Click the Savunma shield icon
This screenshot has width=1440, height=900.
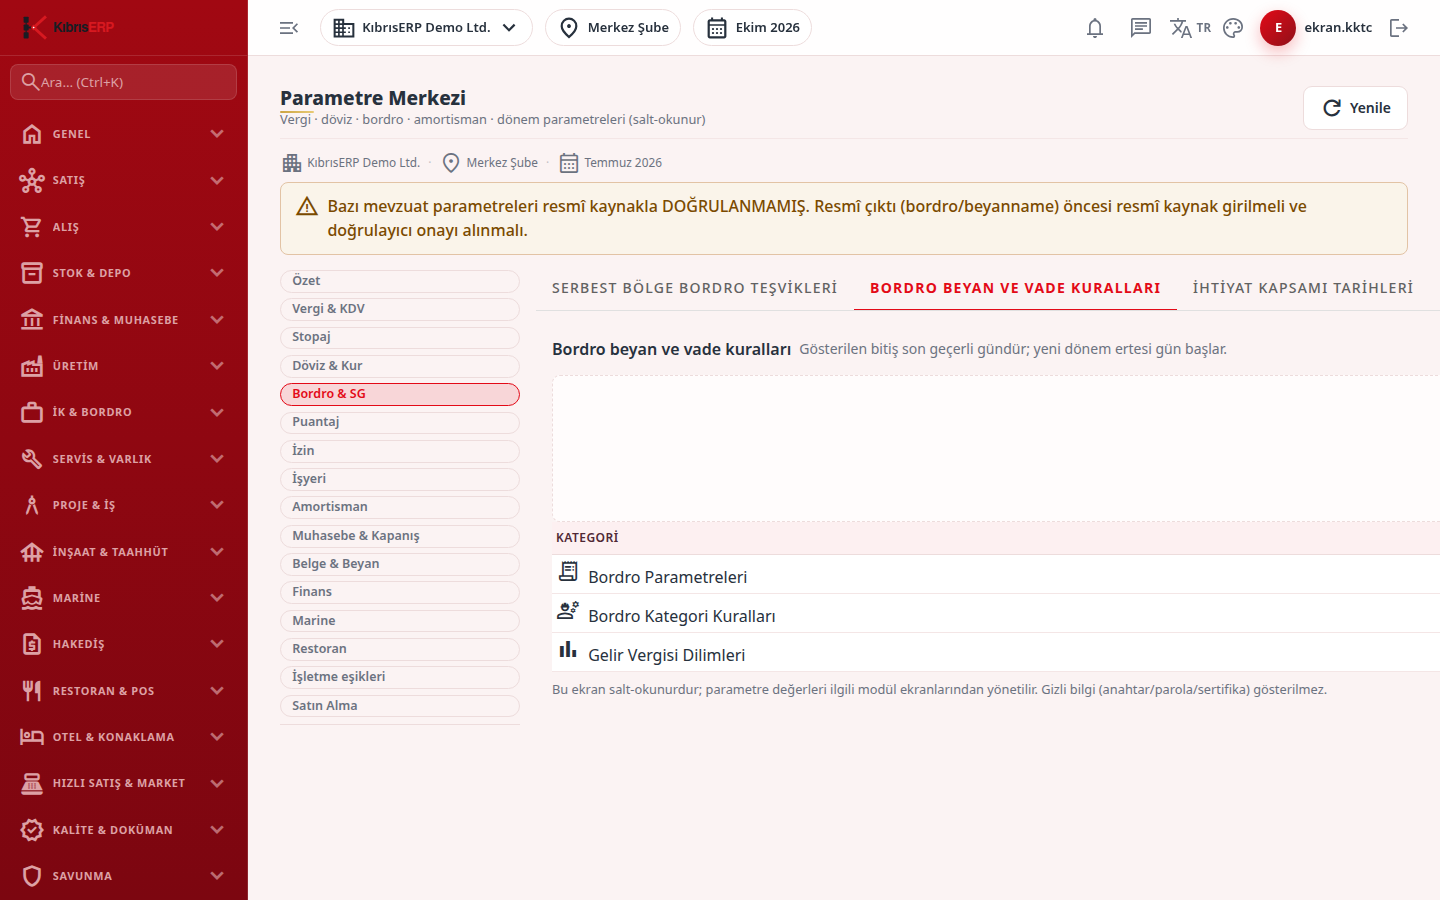32,876
